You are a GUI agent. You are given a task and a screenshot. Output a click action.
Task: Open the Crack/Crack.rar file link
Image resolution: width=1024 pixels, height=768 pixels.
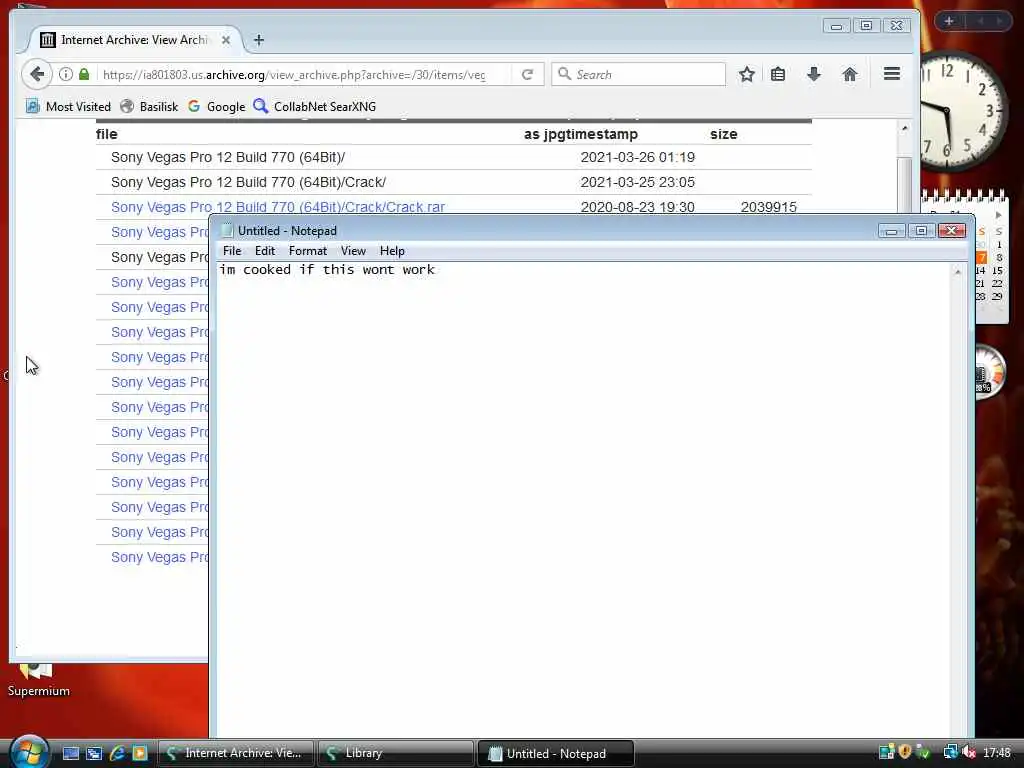pyautogui.click(x=278, y=207)
